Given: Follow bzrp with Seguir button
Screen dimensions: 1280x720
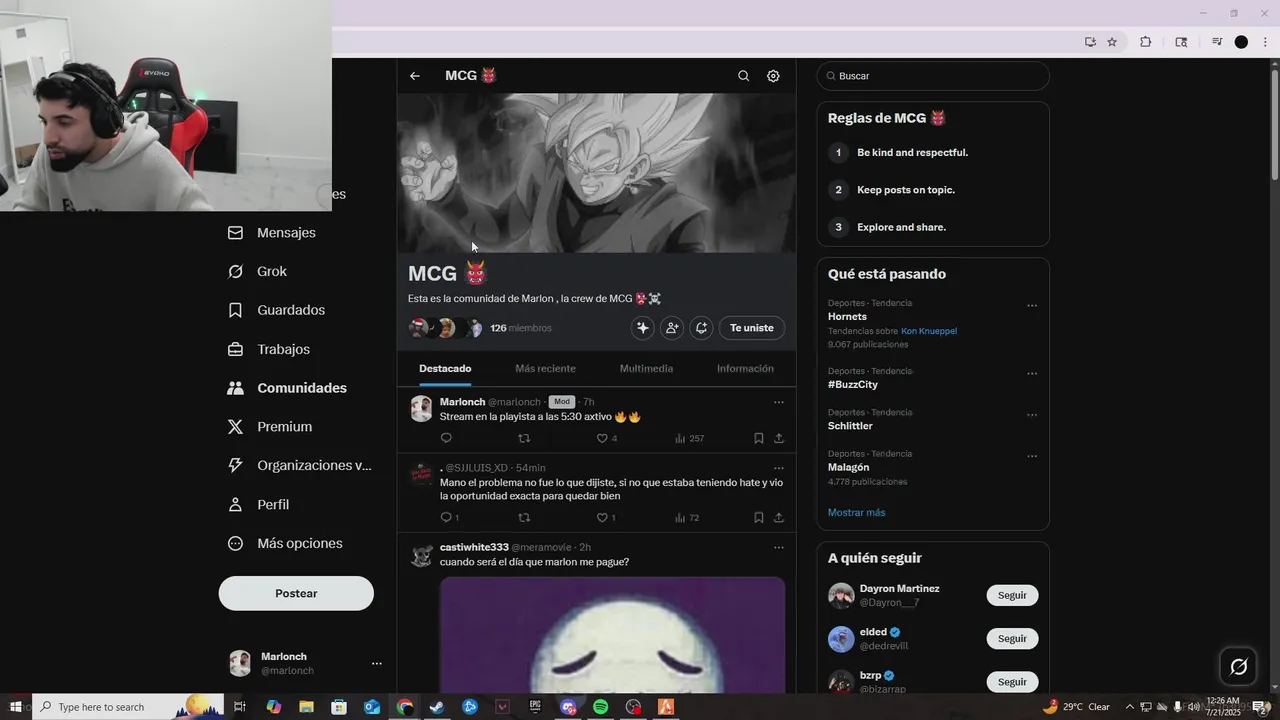Looking at the screenshot, I should click(1012, 681).
